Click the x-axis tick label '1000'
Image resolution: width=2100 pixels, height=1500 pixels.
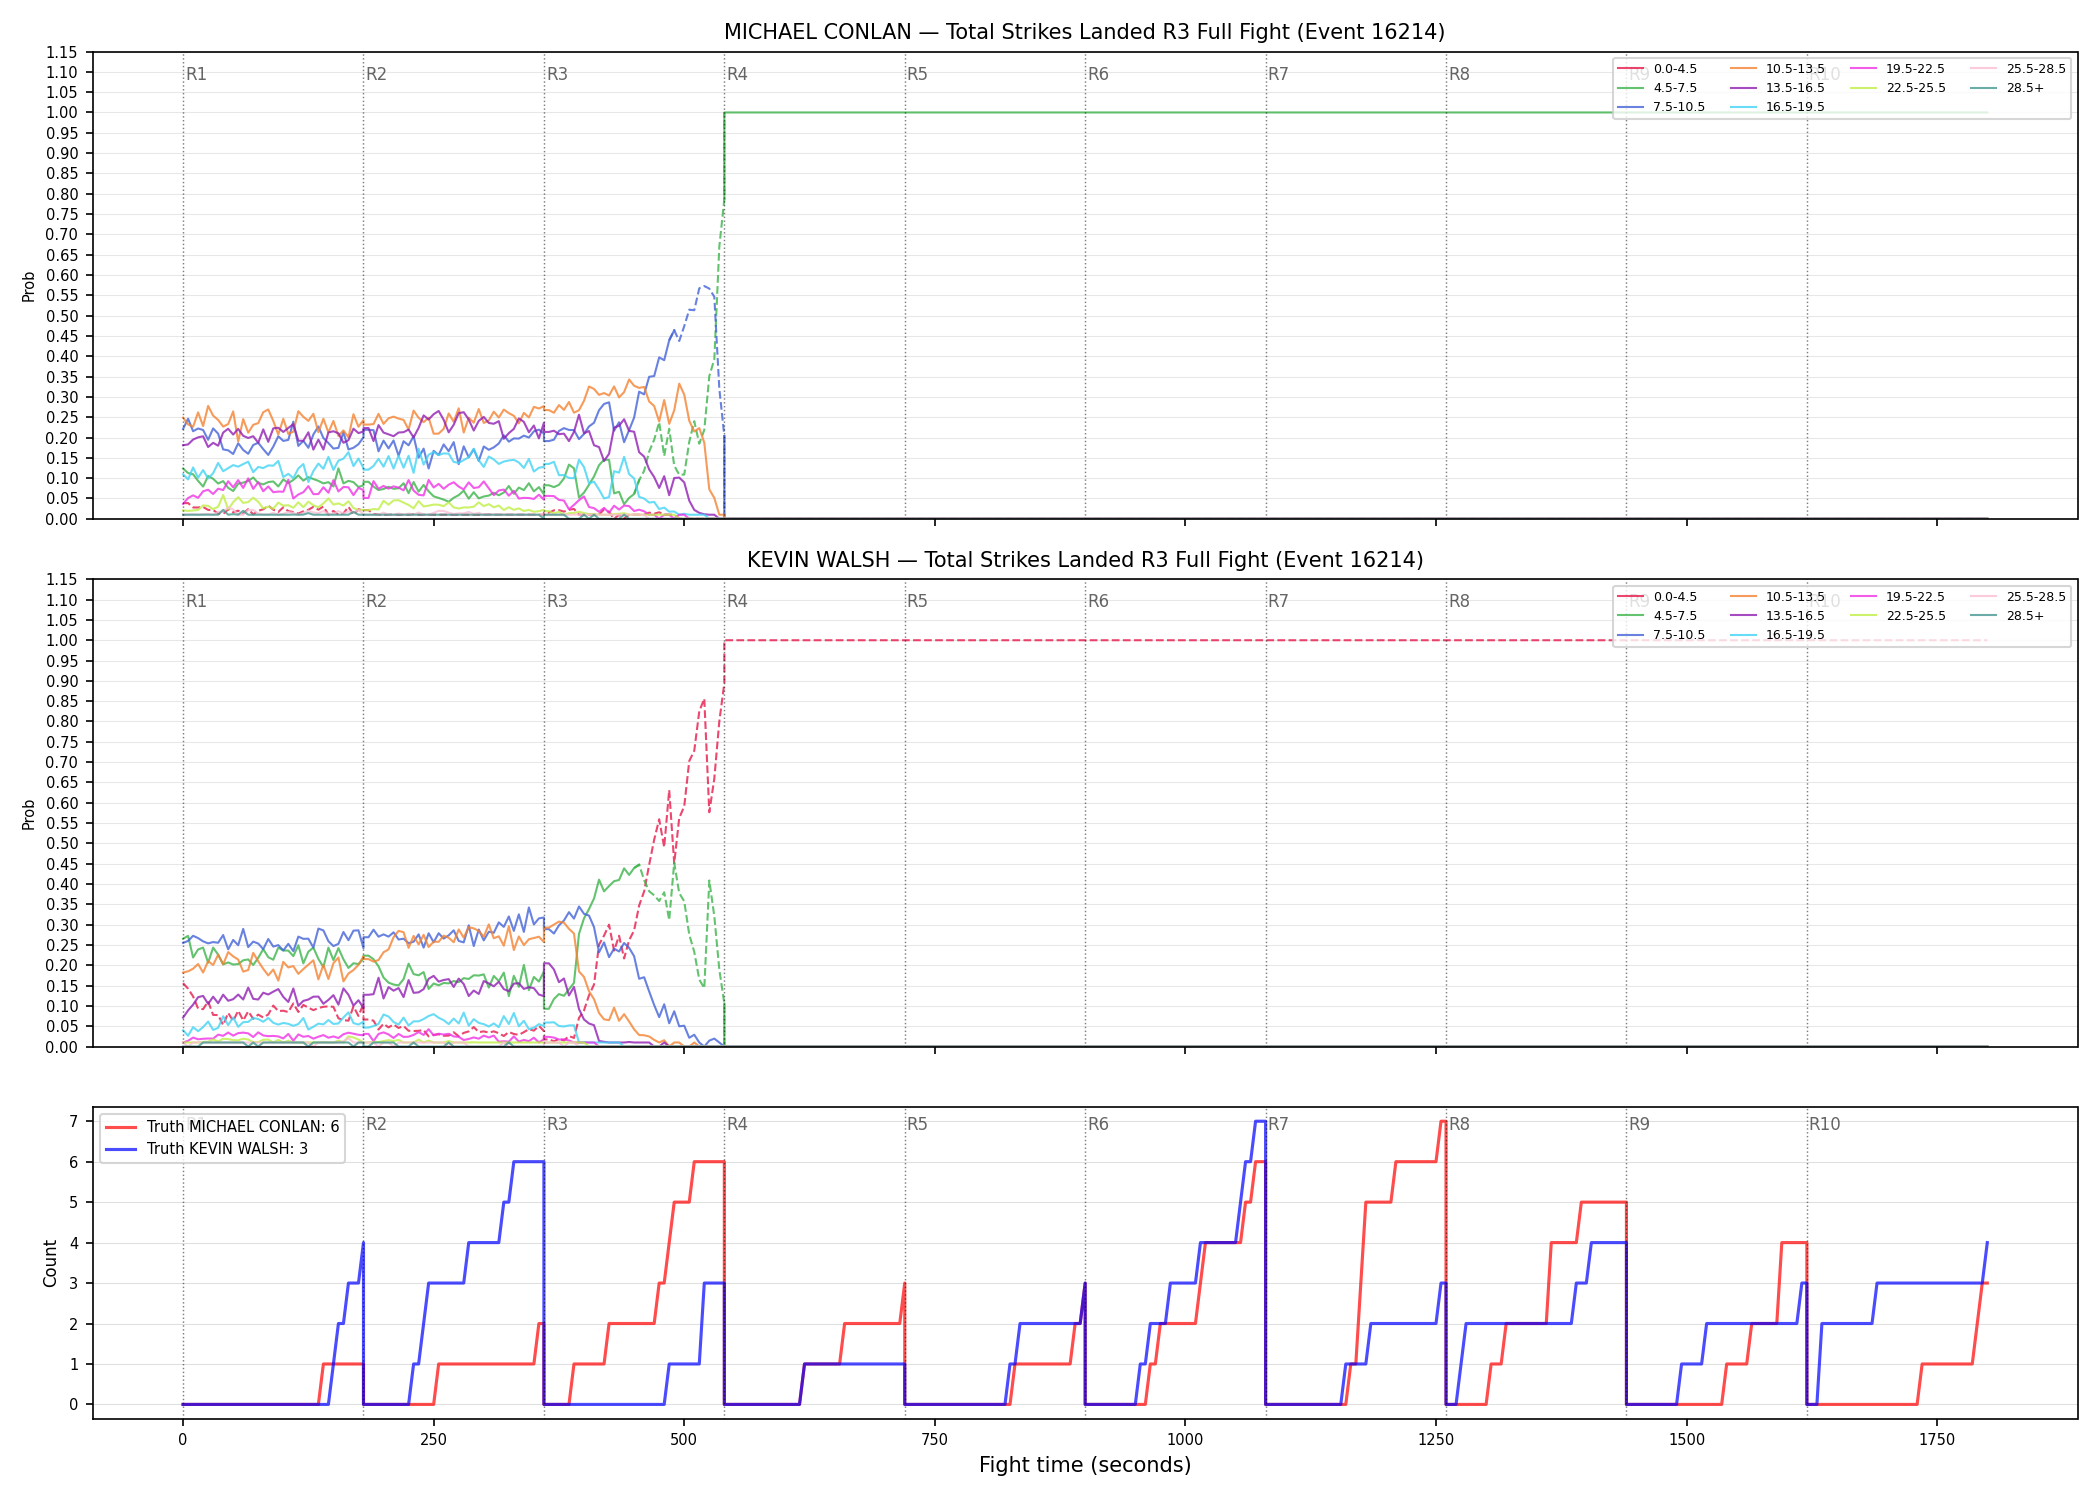[x=1185, y=1440]
